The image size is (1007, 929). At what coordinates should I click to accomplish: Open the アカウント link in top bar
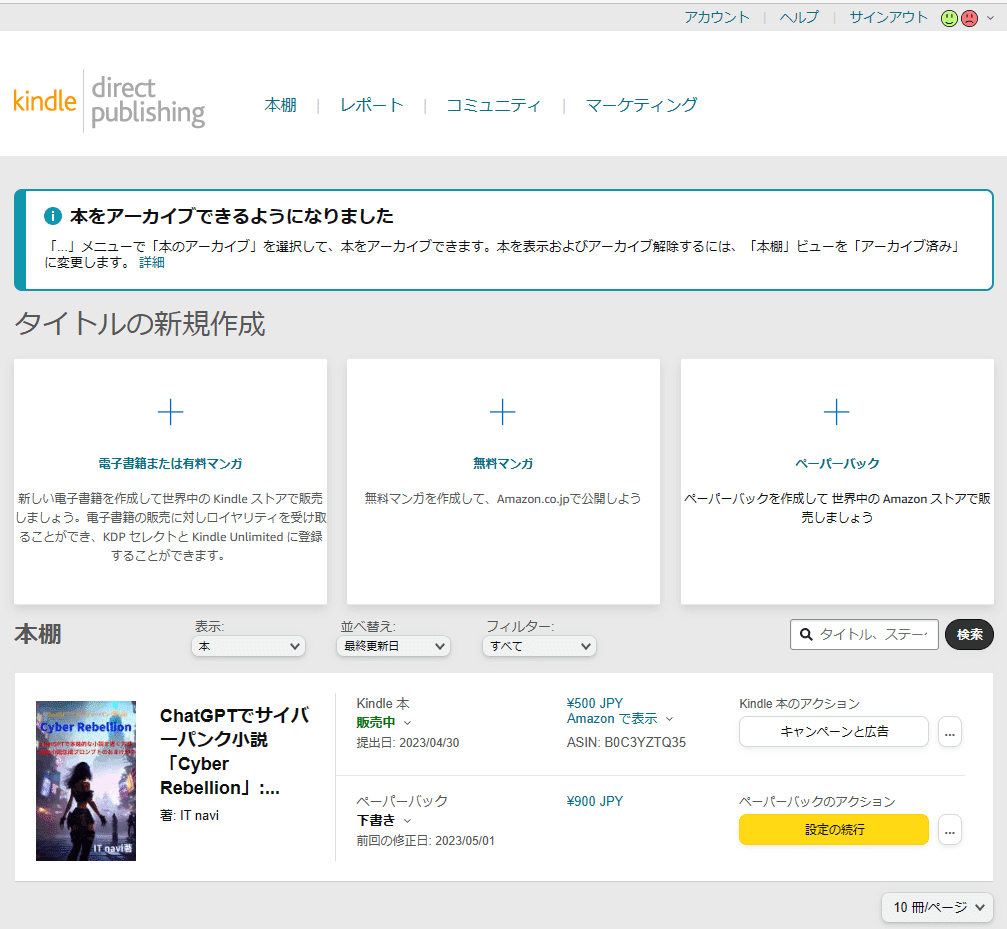pyautogui.click(x=717, y=17)
